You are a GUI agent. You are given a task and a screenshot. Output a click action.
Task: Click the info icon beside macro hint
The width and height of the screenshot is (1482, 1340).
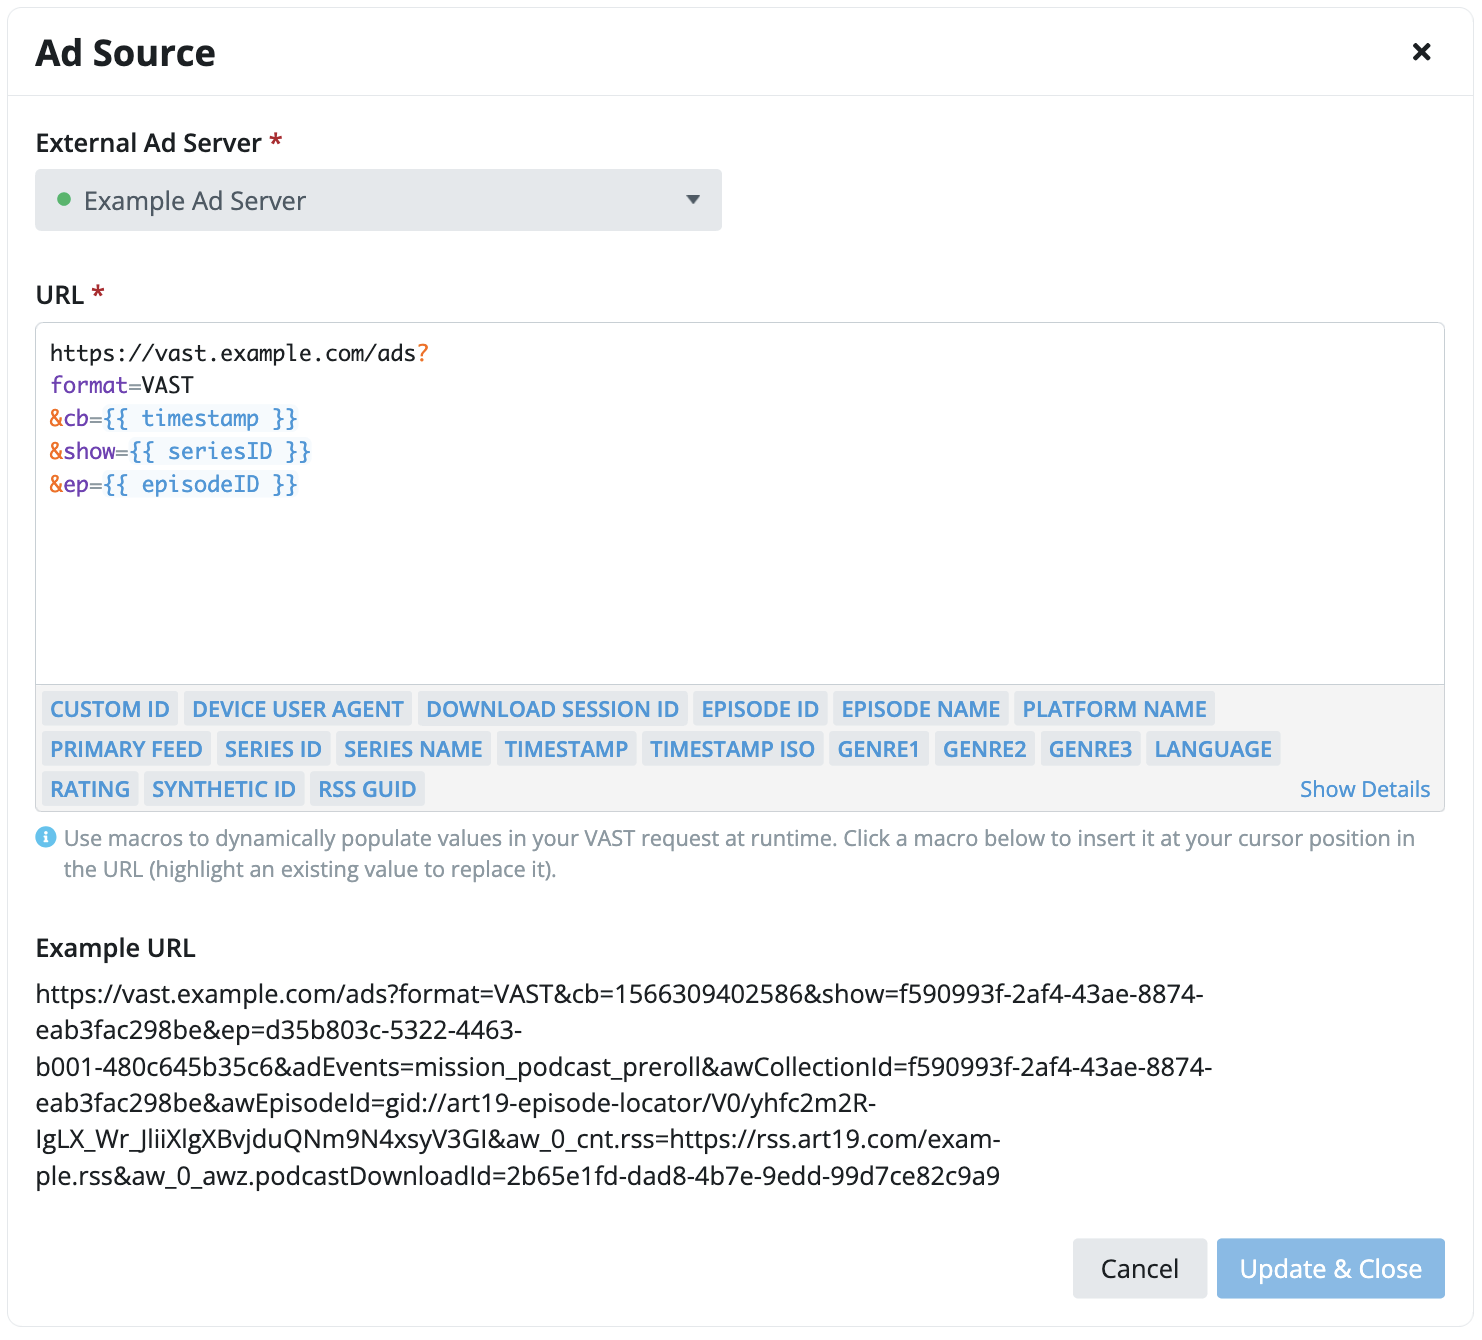pyautogui.click(x=46, y=838)
